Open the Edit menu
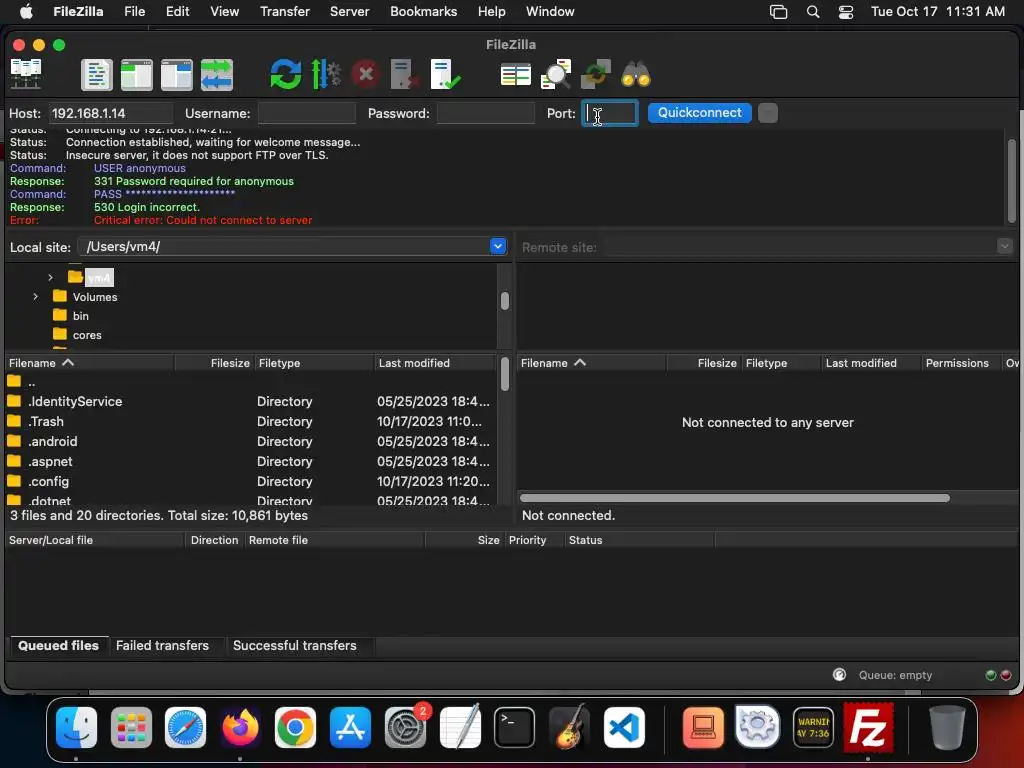This screenshot has width=1024, height=768. pos(177,12)
